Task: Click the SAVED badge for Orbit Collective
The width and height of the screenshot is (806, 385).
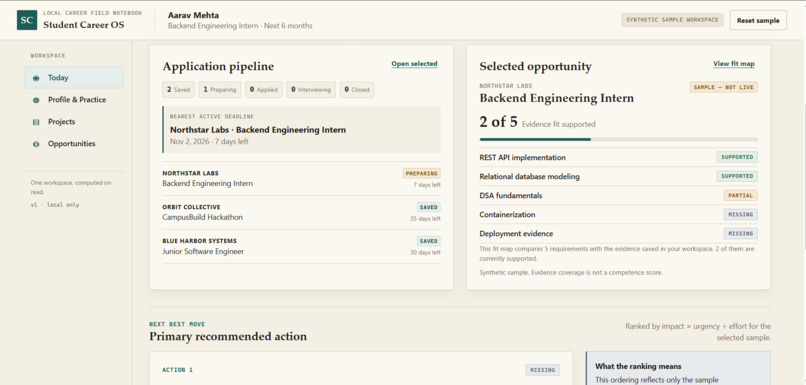Action: point(429,207)
